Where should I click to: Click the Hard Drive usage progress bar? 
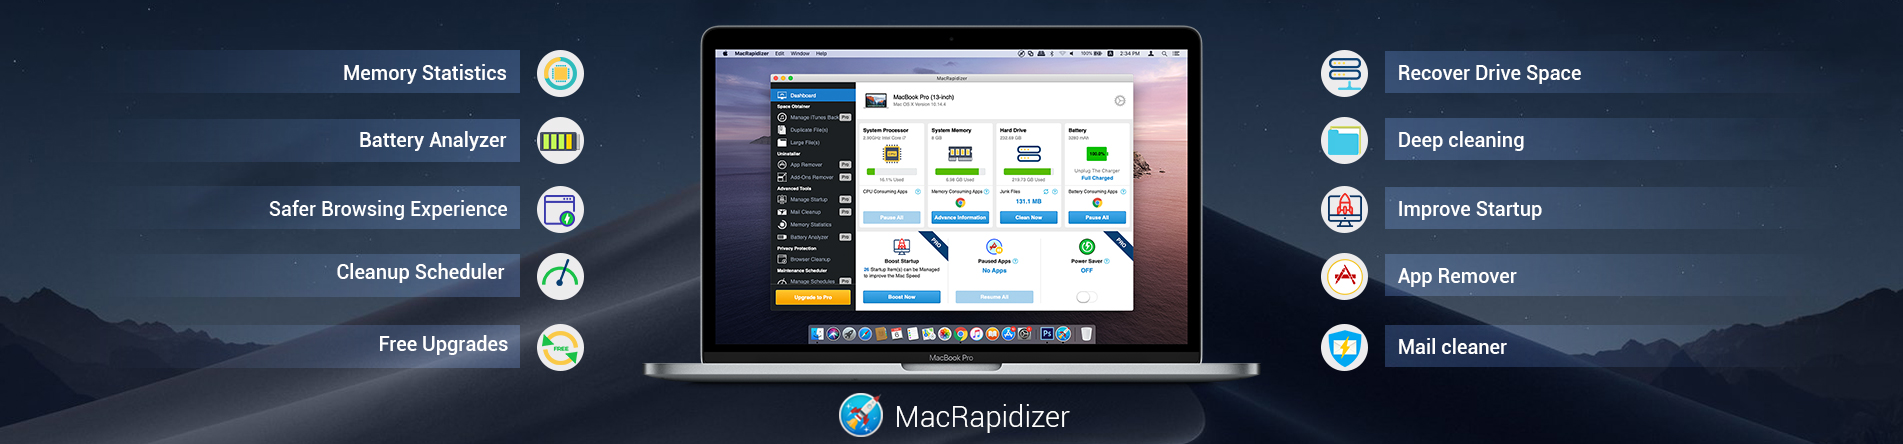[x=1028, y=171]
